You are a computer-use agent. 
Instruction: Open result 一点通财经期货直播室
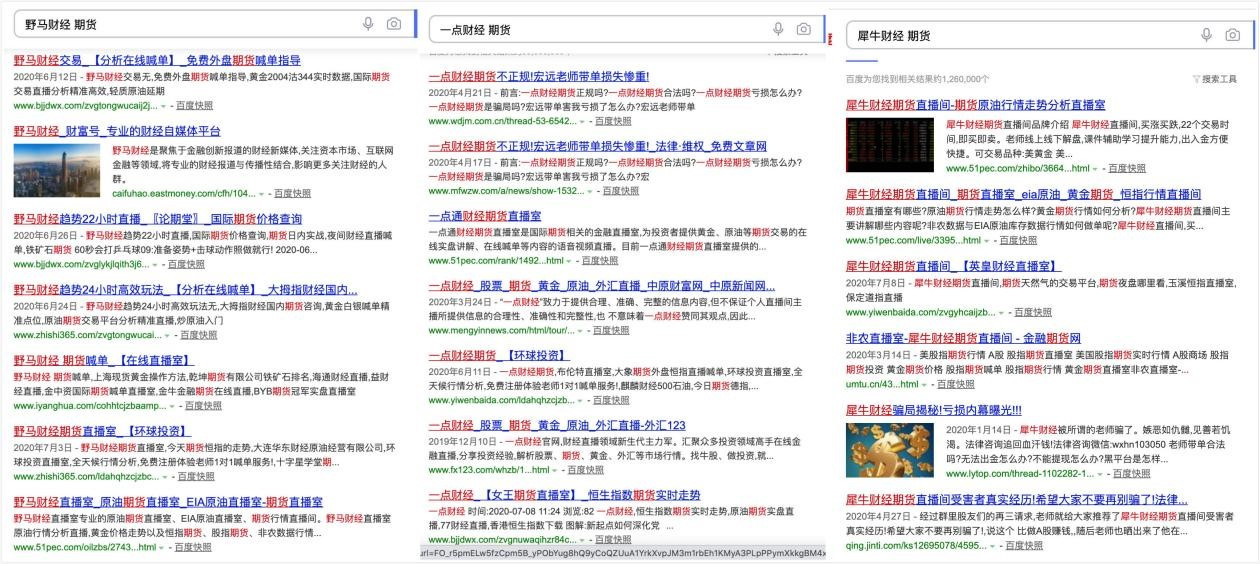click(x=485, y=216)
